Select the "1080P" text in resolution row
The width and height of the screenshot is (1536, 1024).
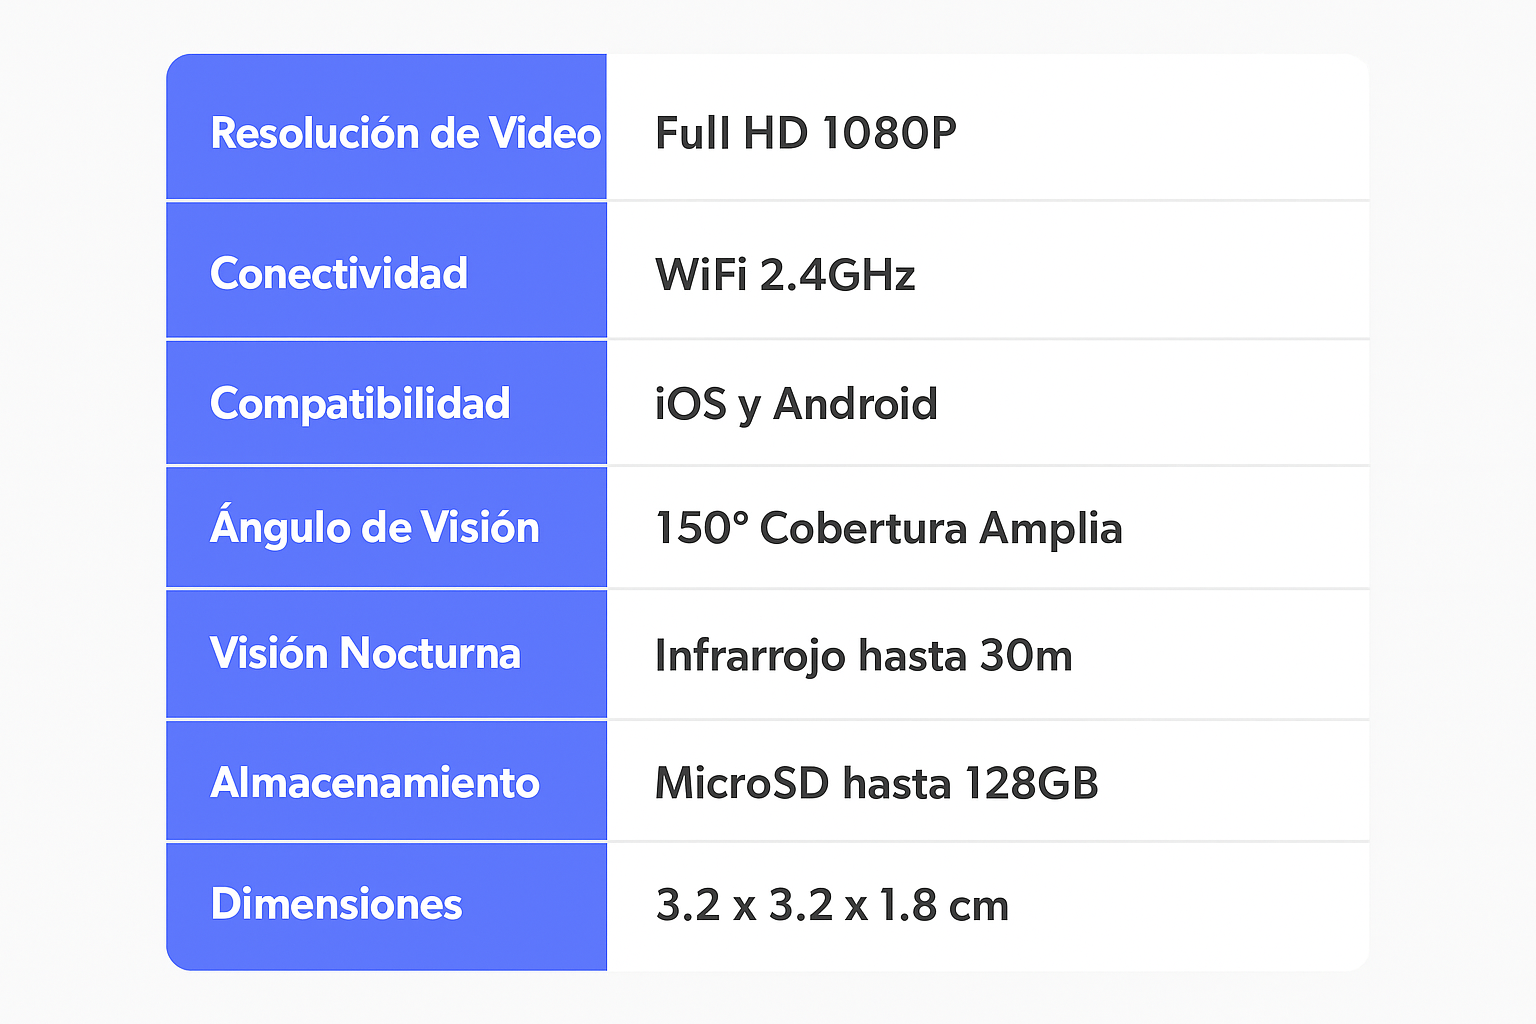[889, 133]
